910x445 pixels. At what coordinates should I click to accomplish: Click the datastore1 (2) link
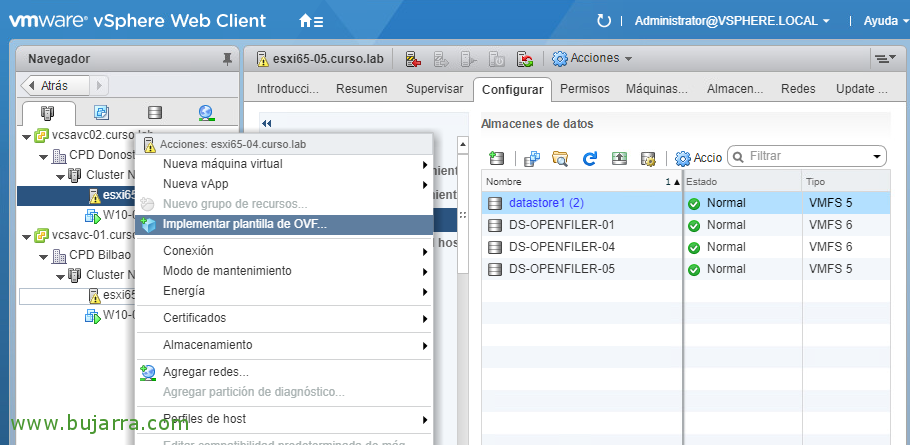[x=546, y=203]
